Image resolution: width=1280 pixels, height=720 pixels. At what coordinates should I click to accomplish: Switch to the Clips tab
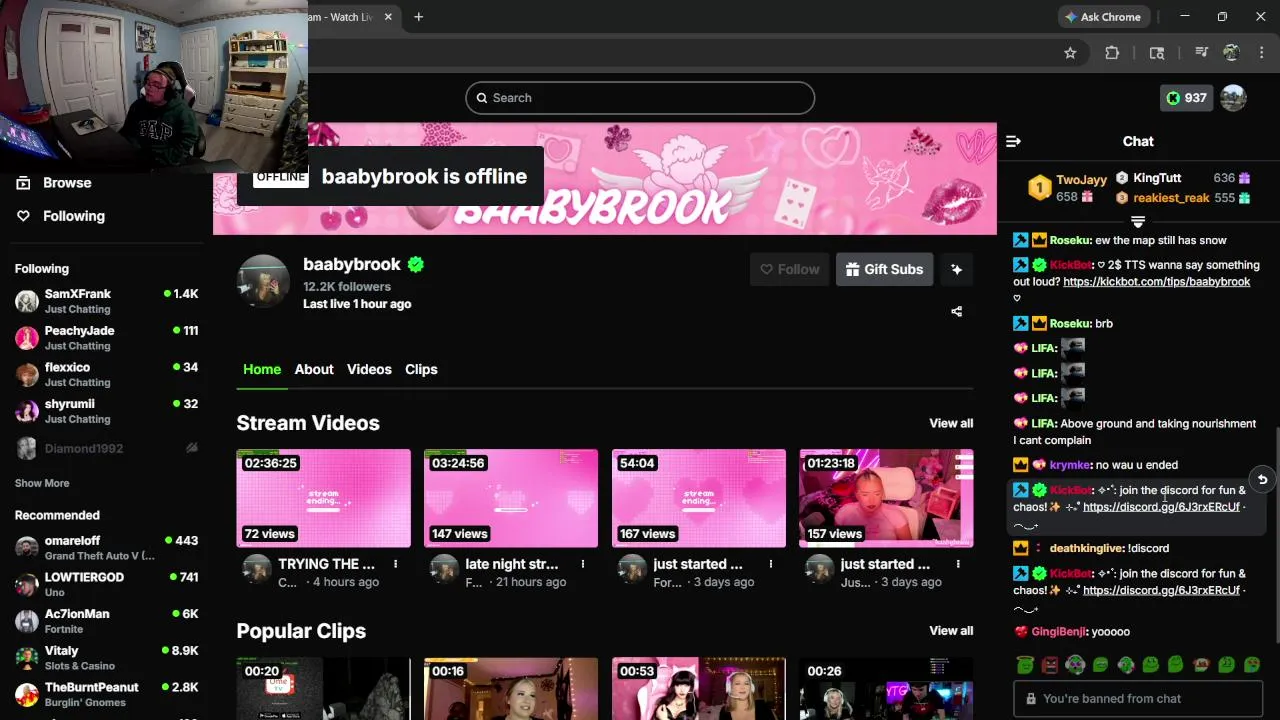coord(421,369)
